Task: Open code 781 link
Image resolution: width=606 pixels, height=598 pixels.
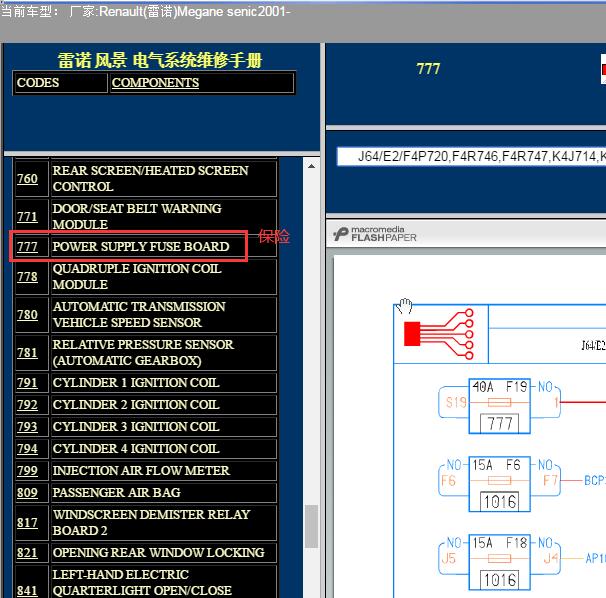Action: [x=27, y=353]
